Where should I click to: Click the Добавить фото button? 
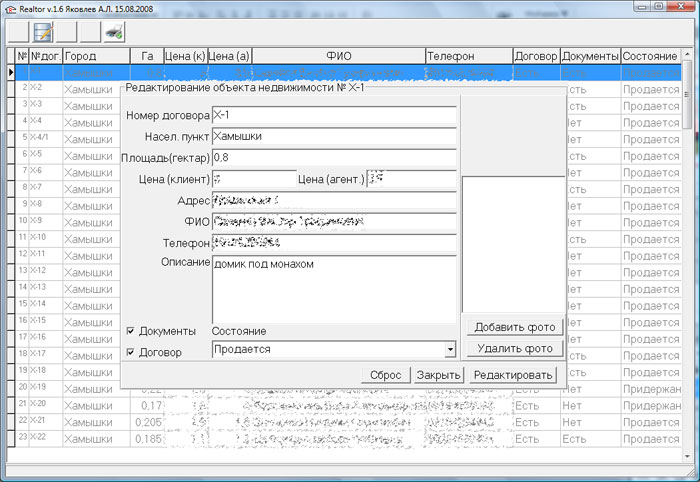click(515, 327)
